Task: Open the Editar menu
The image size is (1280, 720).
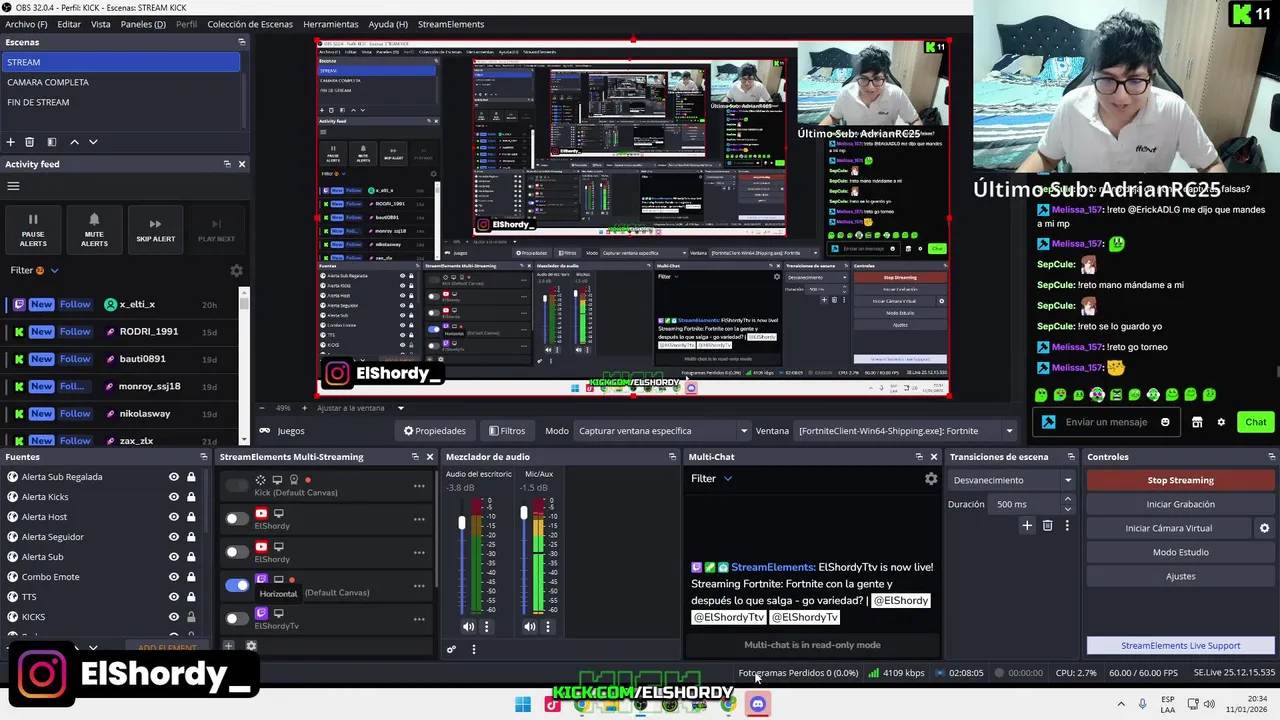Action: click(69, 24)
